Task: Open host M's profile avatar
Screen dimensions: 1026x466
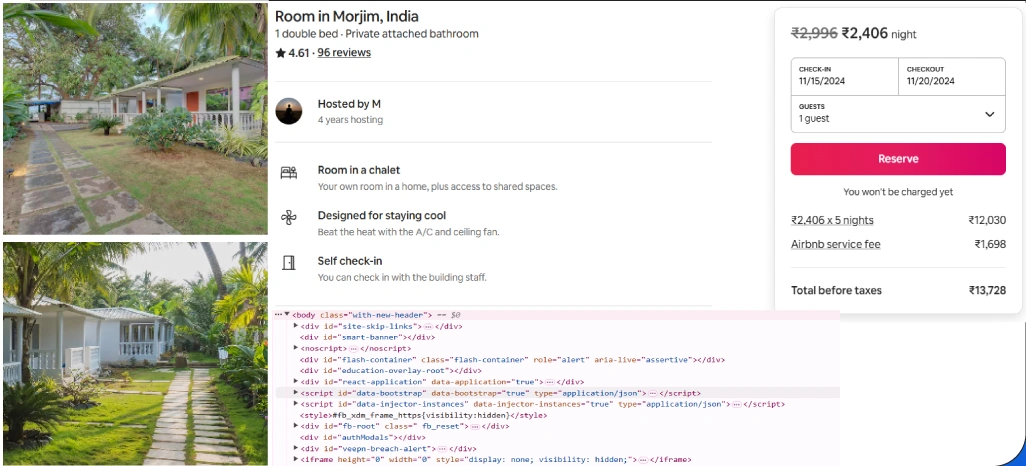Action: pos(289,111)
